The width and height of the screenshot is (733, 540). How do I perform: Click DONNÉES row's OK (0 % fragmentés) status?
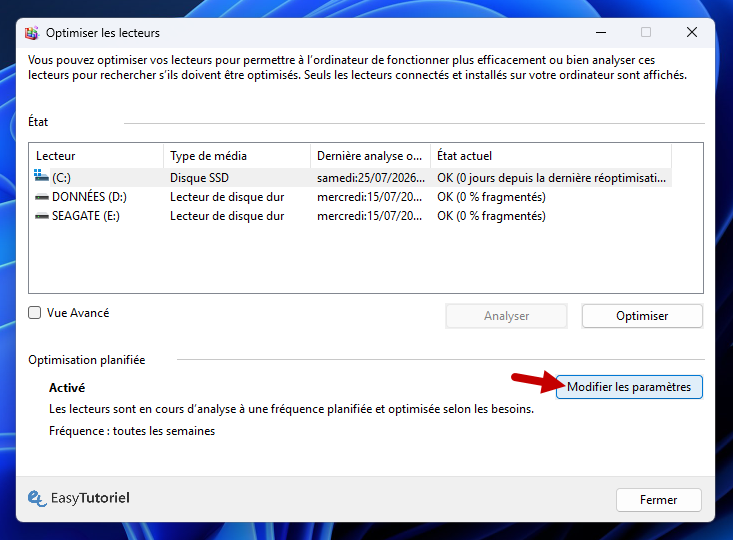[x=491, y=197]
